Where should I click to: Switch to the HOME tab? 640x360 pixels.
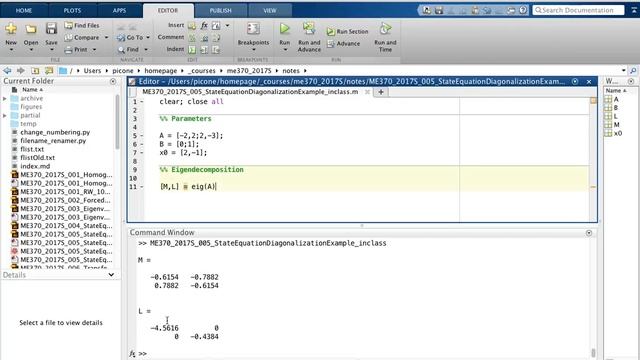[x=24, y=11]
